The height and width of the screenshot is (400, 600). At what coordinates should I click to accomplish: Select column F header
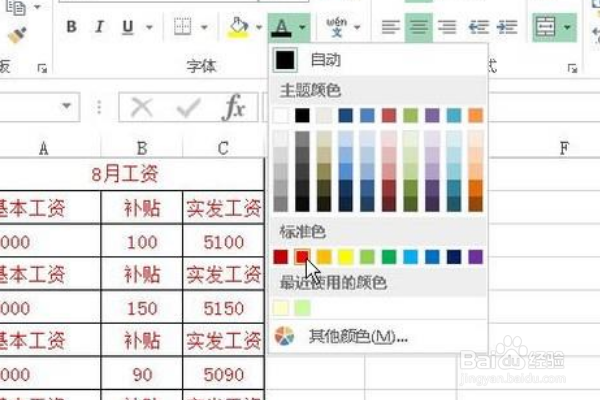tap(564, 148)
